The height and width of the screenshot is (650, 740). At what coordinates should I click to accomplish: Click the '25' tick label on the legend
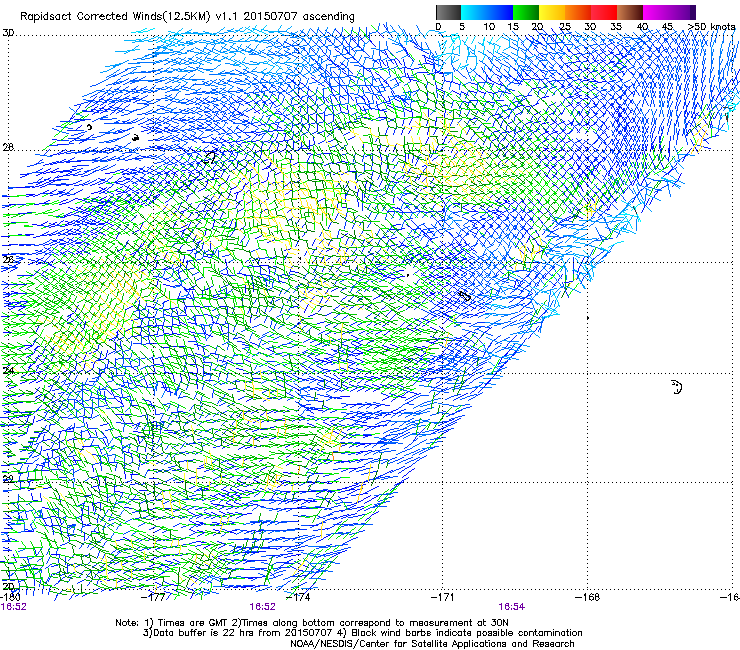565,27
